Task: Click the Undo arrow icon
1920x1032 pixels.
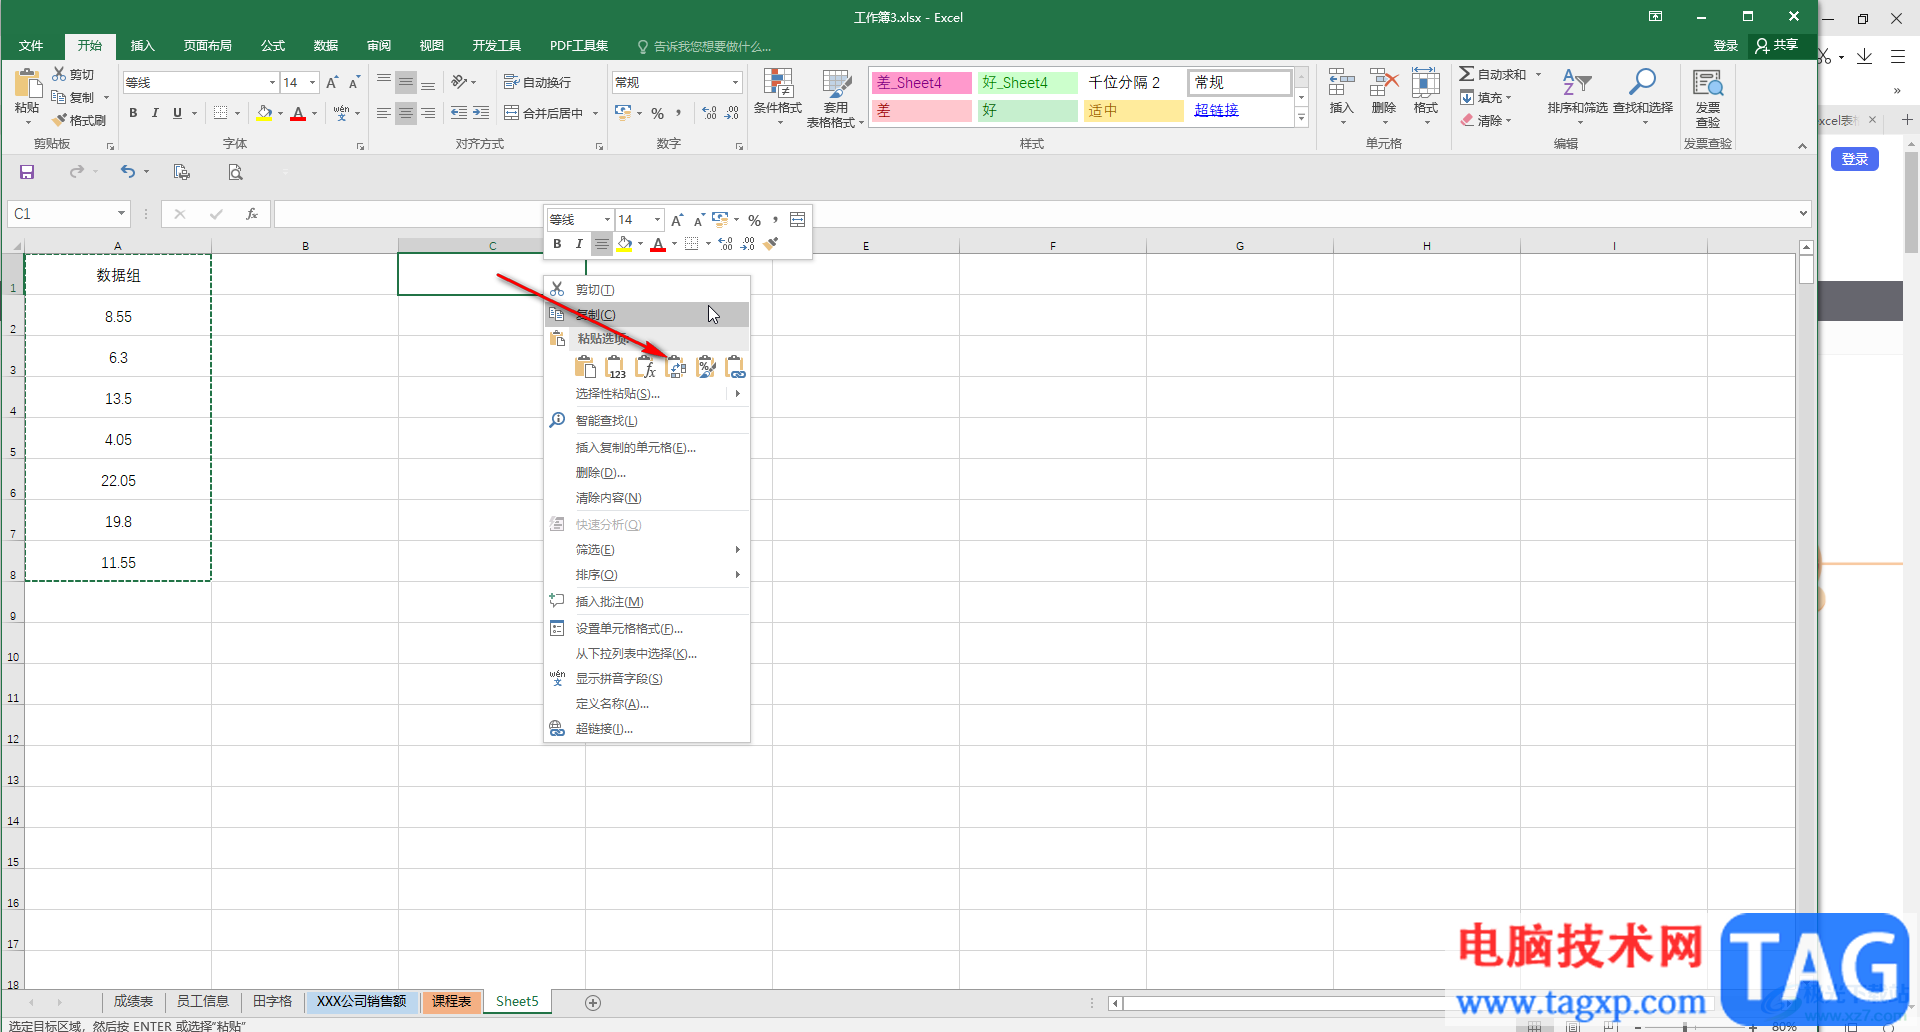Action: [x=127, y=172]
